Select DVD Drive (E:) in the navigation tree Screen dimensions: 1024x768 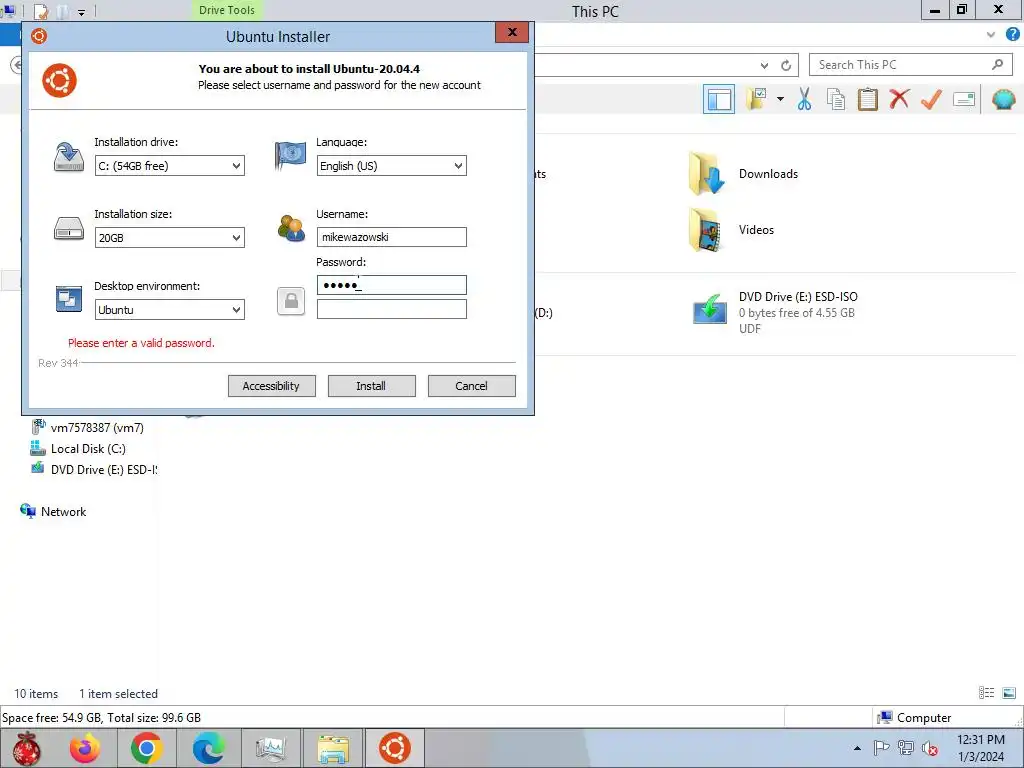pyautogui.click(x=94, y=470)
